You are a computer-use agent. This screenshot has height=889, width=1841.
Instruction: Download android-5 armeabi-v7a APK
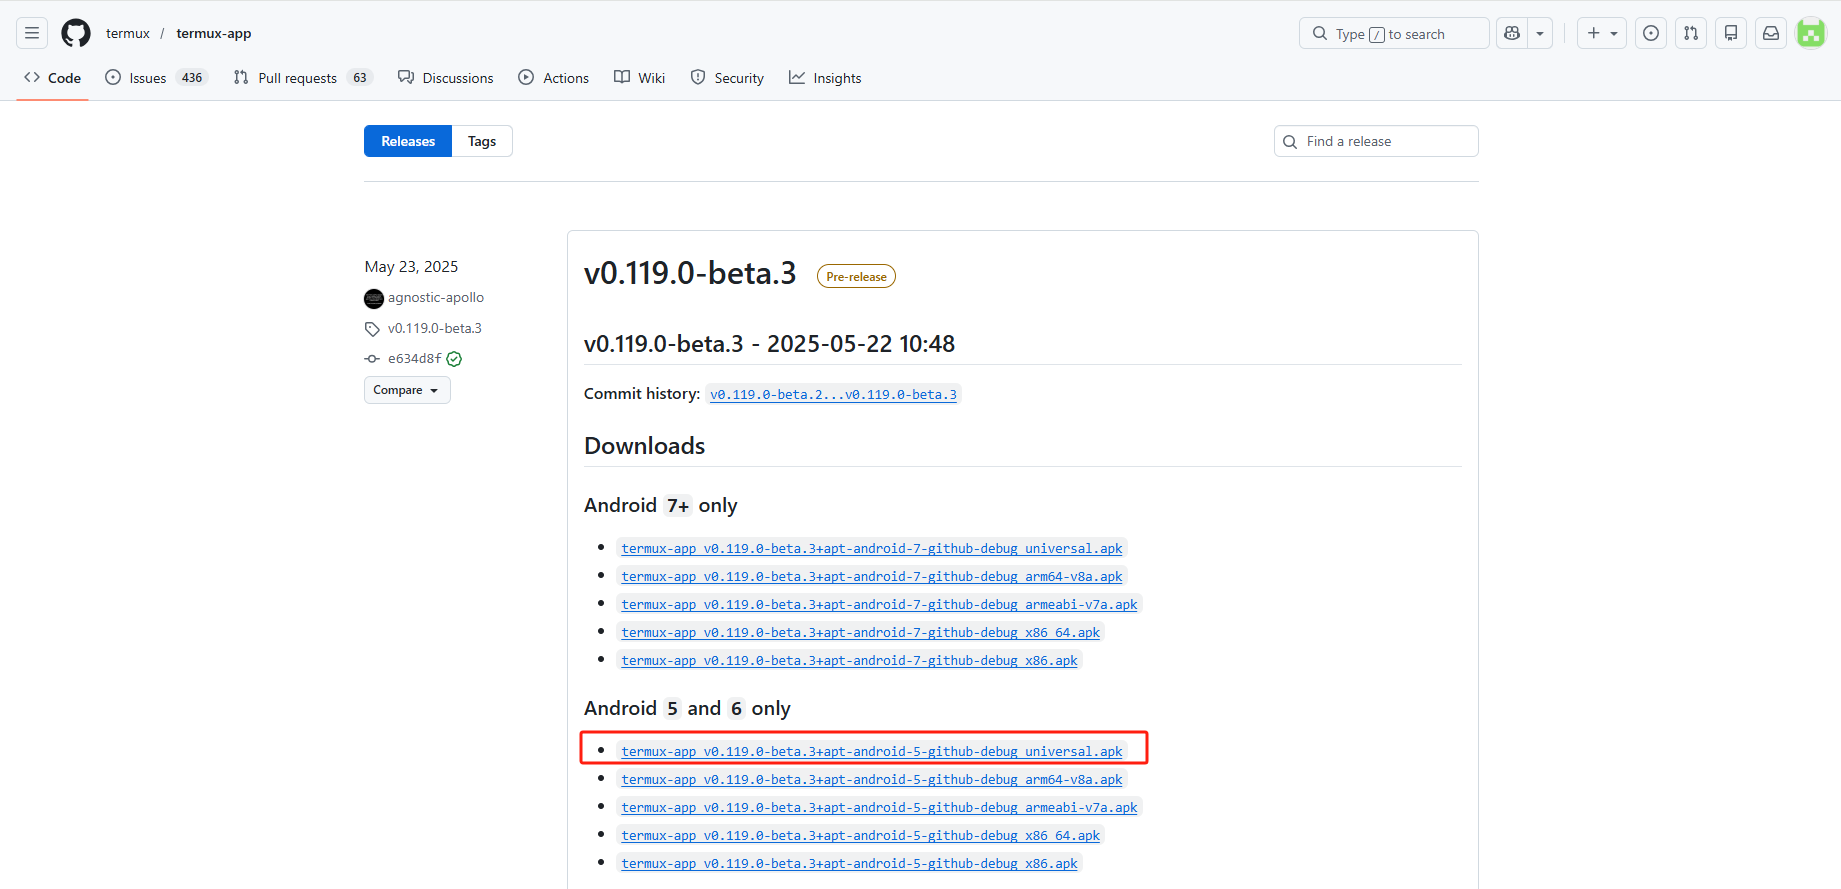pyautogui.click(x=879, y=808)
